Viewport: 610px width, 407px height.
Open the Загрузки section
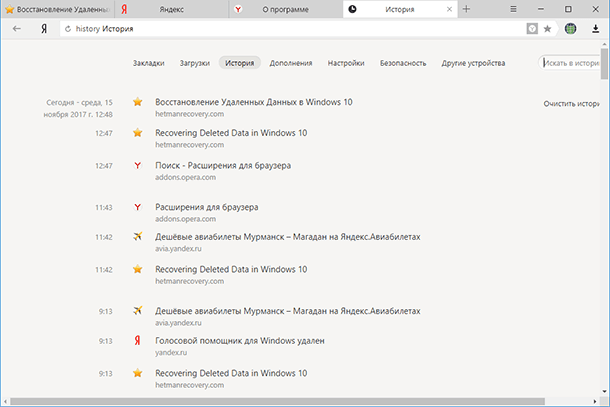coord(195,63)
